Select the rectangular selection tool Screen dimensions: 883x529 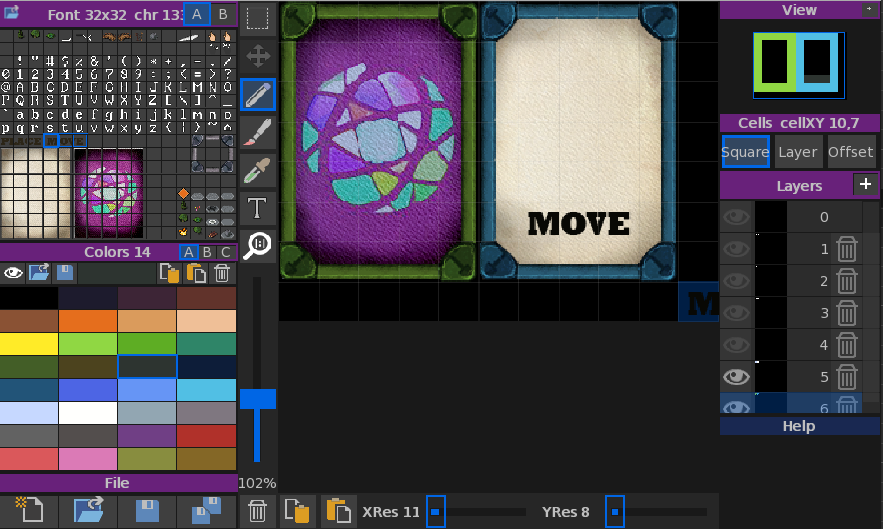coord(258,18)
